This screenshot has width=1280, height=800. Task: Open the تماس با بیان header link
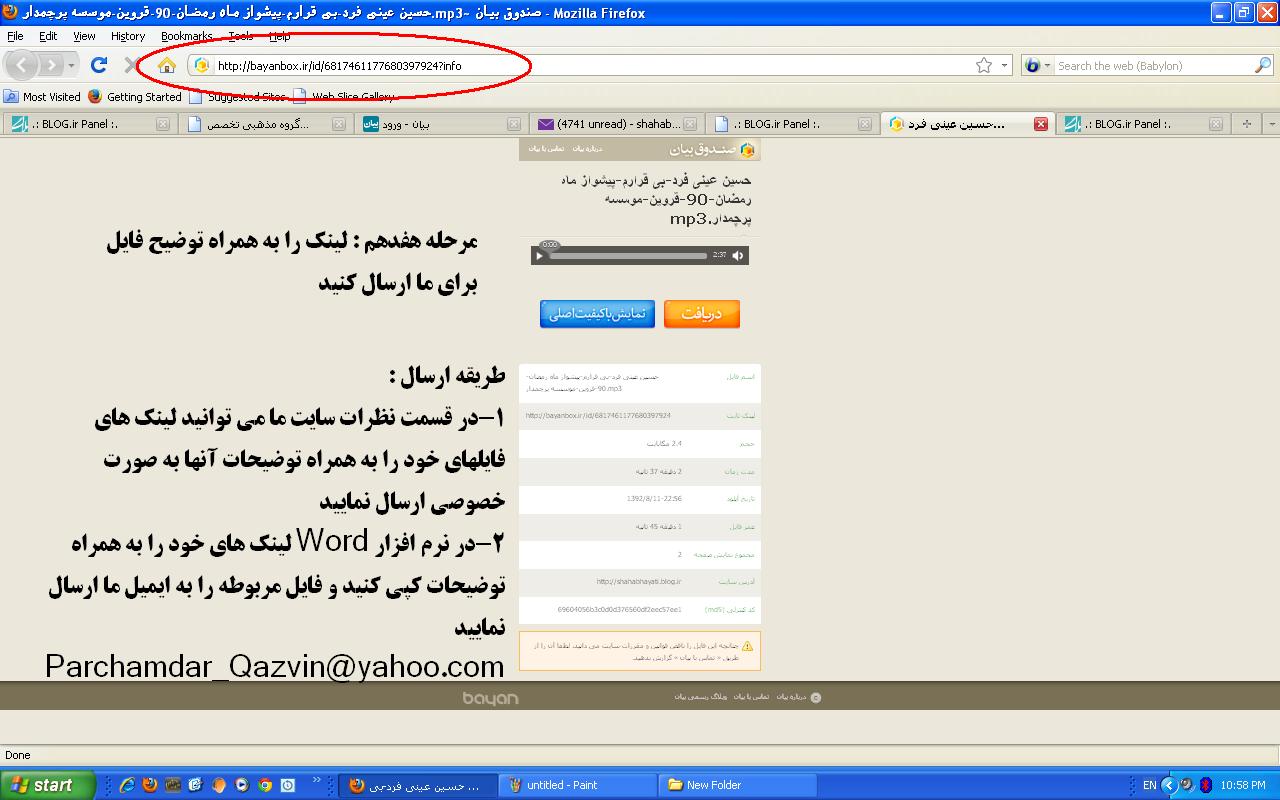547,149
